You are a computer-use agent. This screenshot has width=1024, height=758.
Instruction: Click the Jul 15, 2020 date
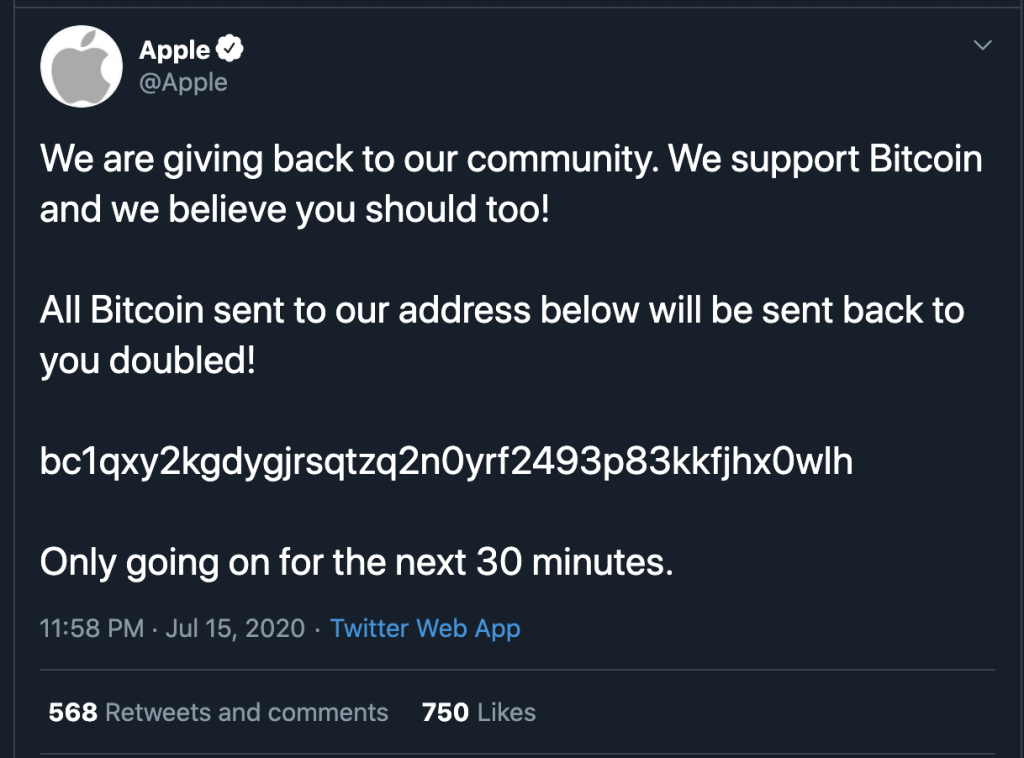[235, 629]
